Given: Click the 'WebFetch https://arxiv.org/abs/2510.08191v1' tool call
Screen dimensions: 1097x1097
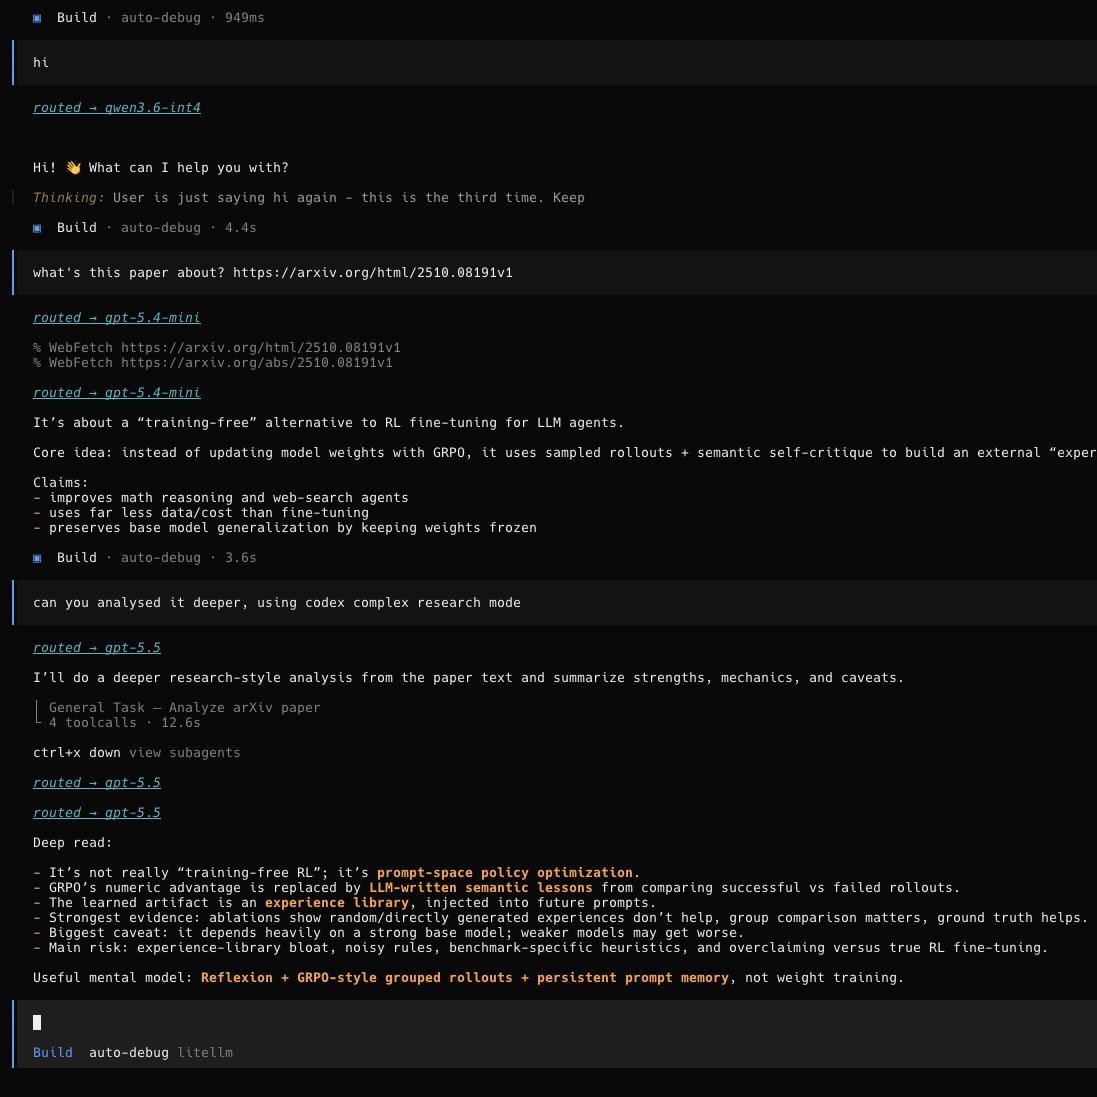Looking at the screenshot, I should [x=213, y=362].
